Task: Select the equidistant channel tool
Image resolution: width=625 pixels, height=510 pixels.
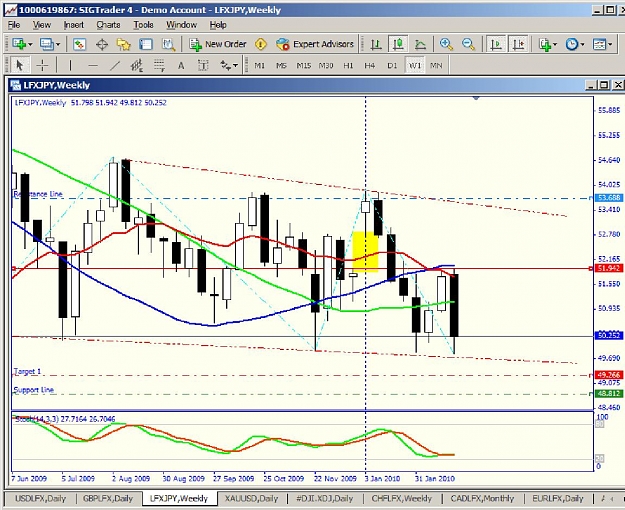Action: [x=137, y=65]
